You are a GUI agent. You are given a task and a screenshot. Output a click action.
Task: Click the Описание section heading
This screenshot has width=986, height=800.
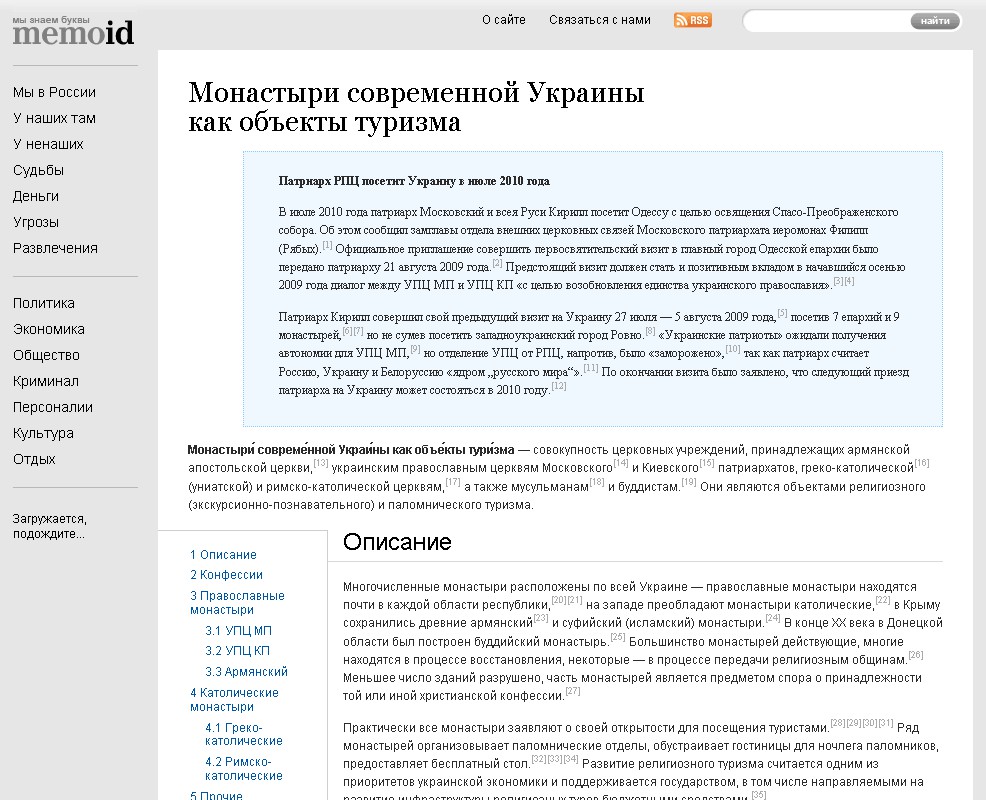click(x=397, y=542)
